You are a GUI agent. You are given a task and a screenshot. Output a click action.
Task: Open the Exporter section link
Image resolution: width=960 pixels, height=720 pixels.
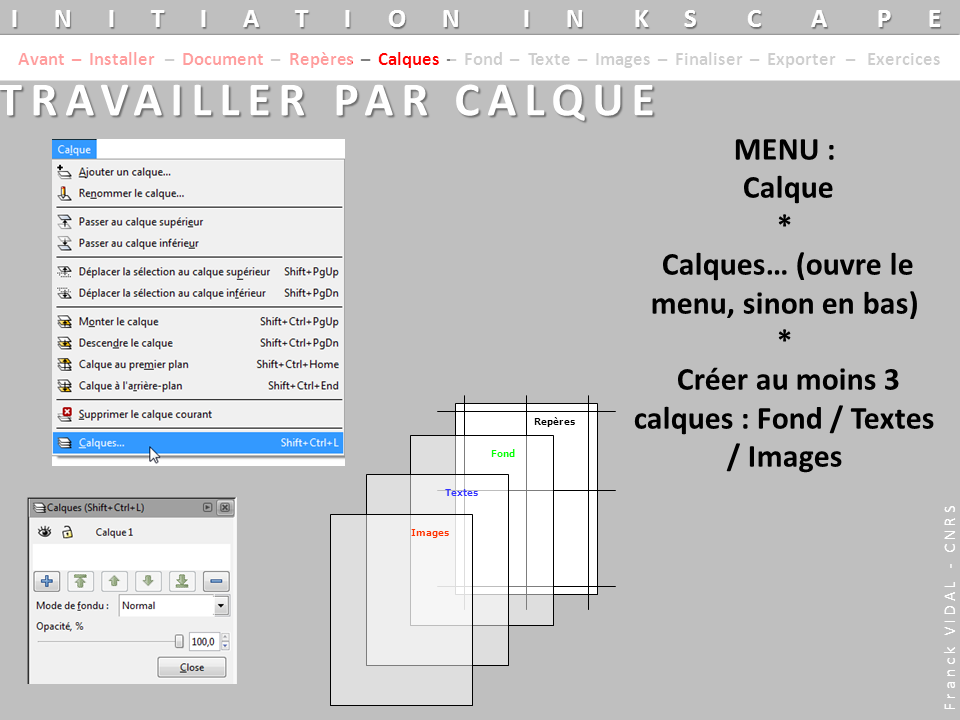801,59
